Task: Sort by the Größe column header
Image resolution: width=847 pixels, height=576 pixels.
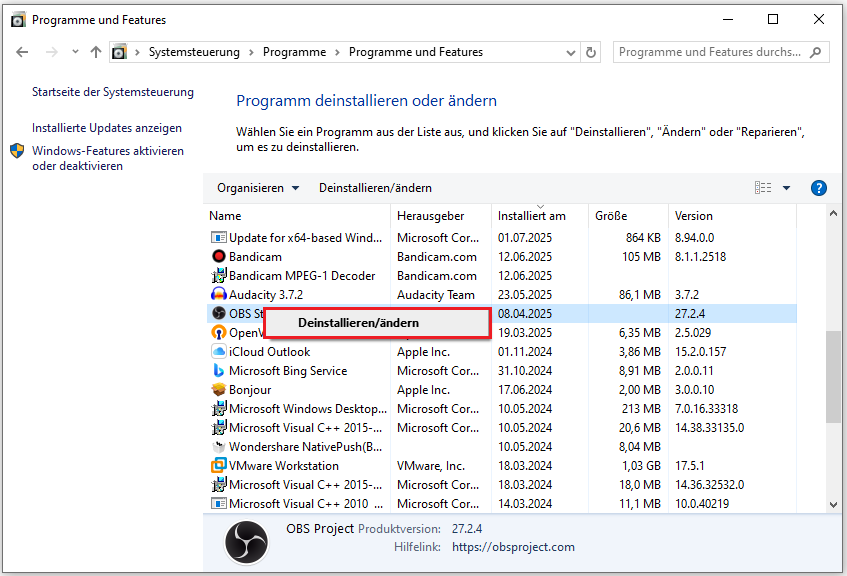Action: click(628, 216)
